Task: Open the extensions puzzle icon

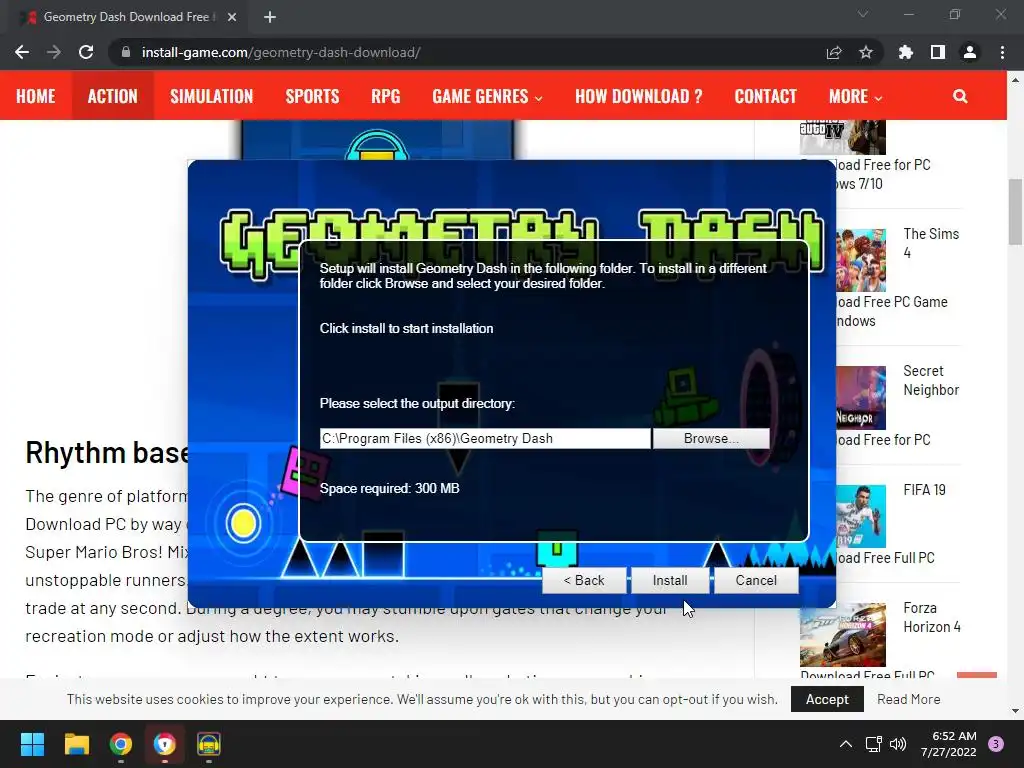Action: 906,52
